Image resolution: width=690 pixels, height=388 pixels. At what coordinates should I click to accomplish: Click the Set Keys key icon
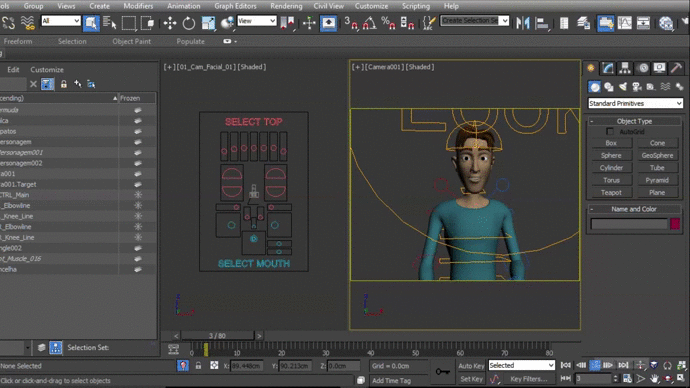coord(442,372)
